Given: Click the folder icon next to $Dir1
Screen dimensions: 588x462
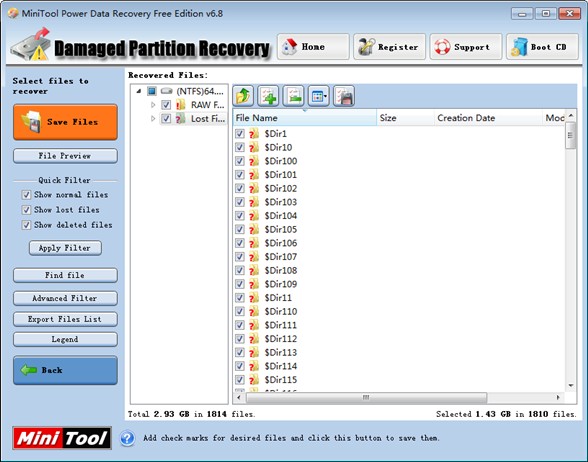Looking at the screenshot, I should click(254, 134).
